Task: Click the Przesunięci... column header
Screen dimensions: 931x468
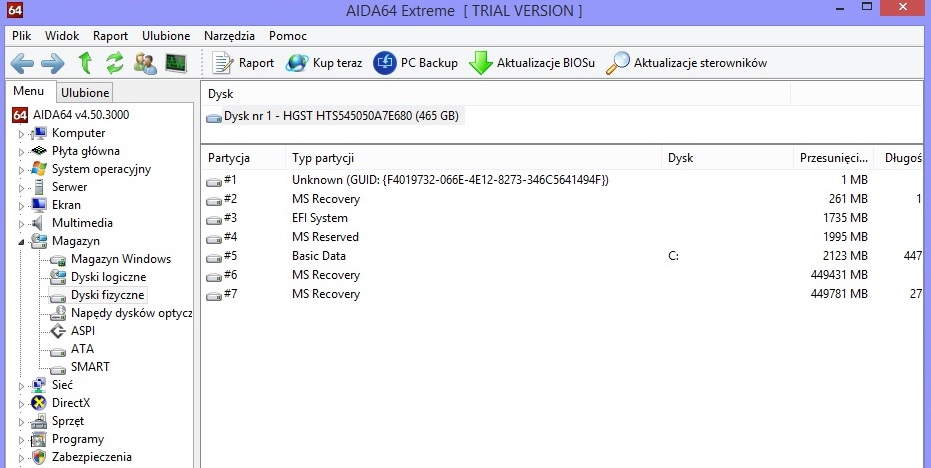Action: [835, 159]
